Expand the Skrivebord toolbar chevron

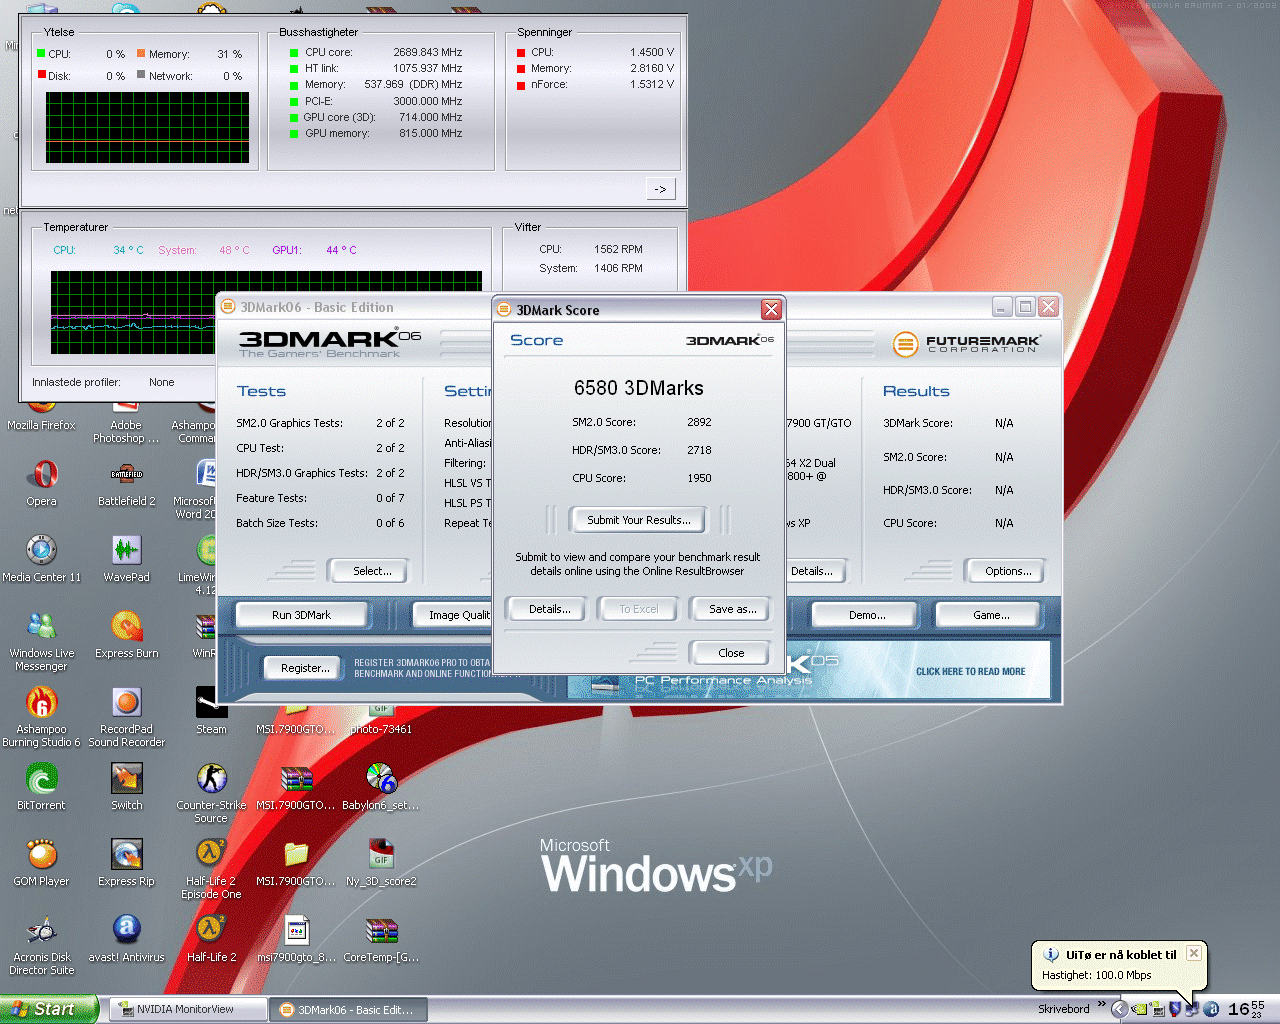1102,1004
